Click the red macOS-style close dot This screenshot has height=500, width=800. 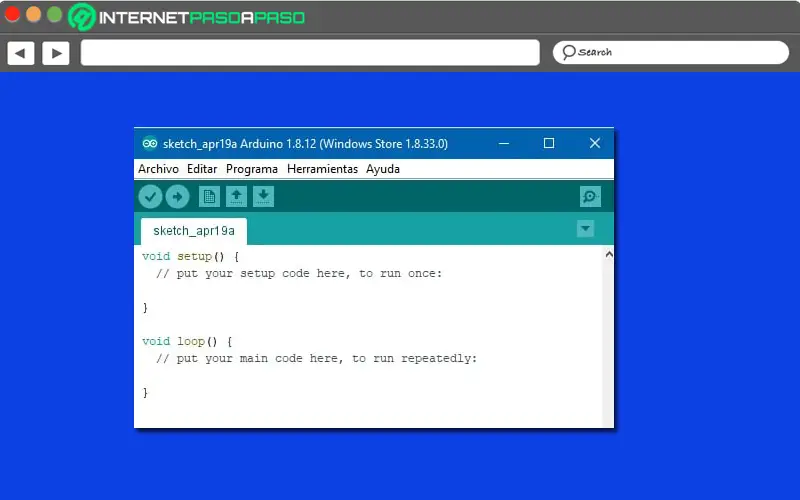click(x=12, y=14)
